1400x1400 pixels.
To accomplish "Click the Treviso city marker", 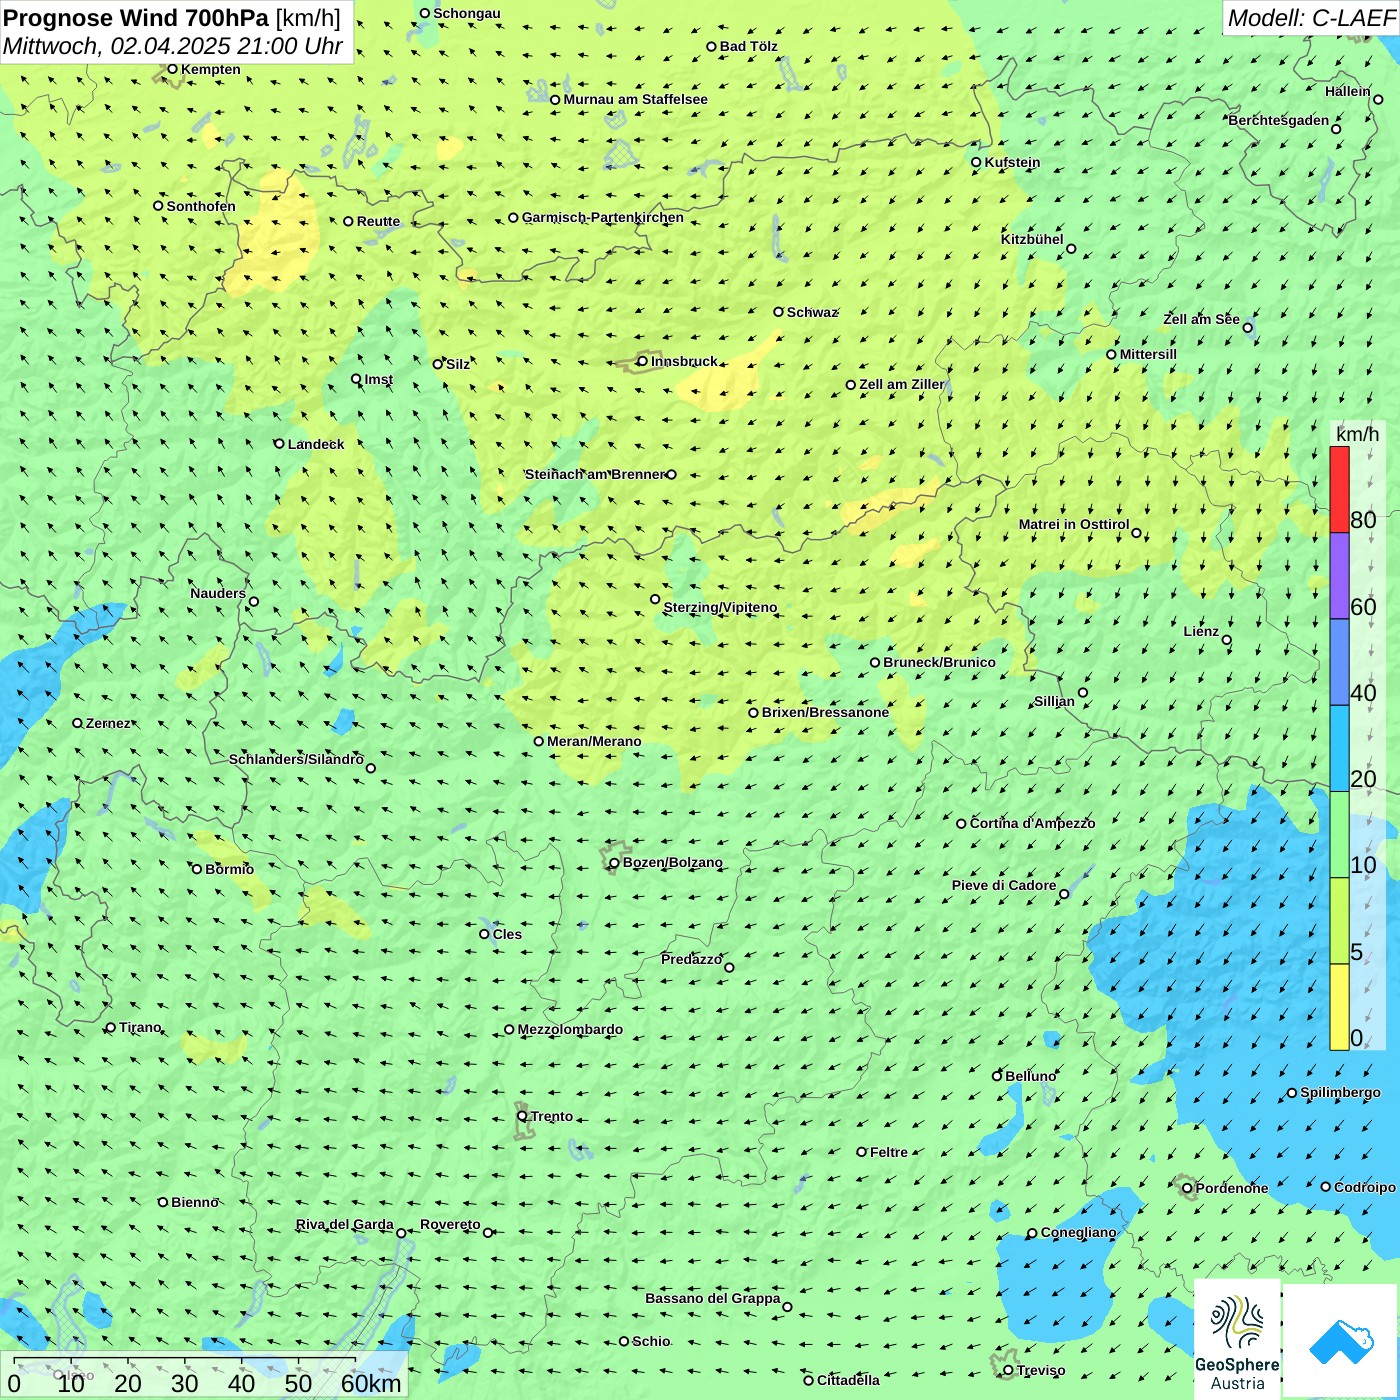I will point(1008,1370).
